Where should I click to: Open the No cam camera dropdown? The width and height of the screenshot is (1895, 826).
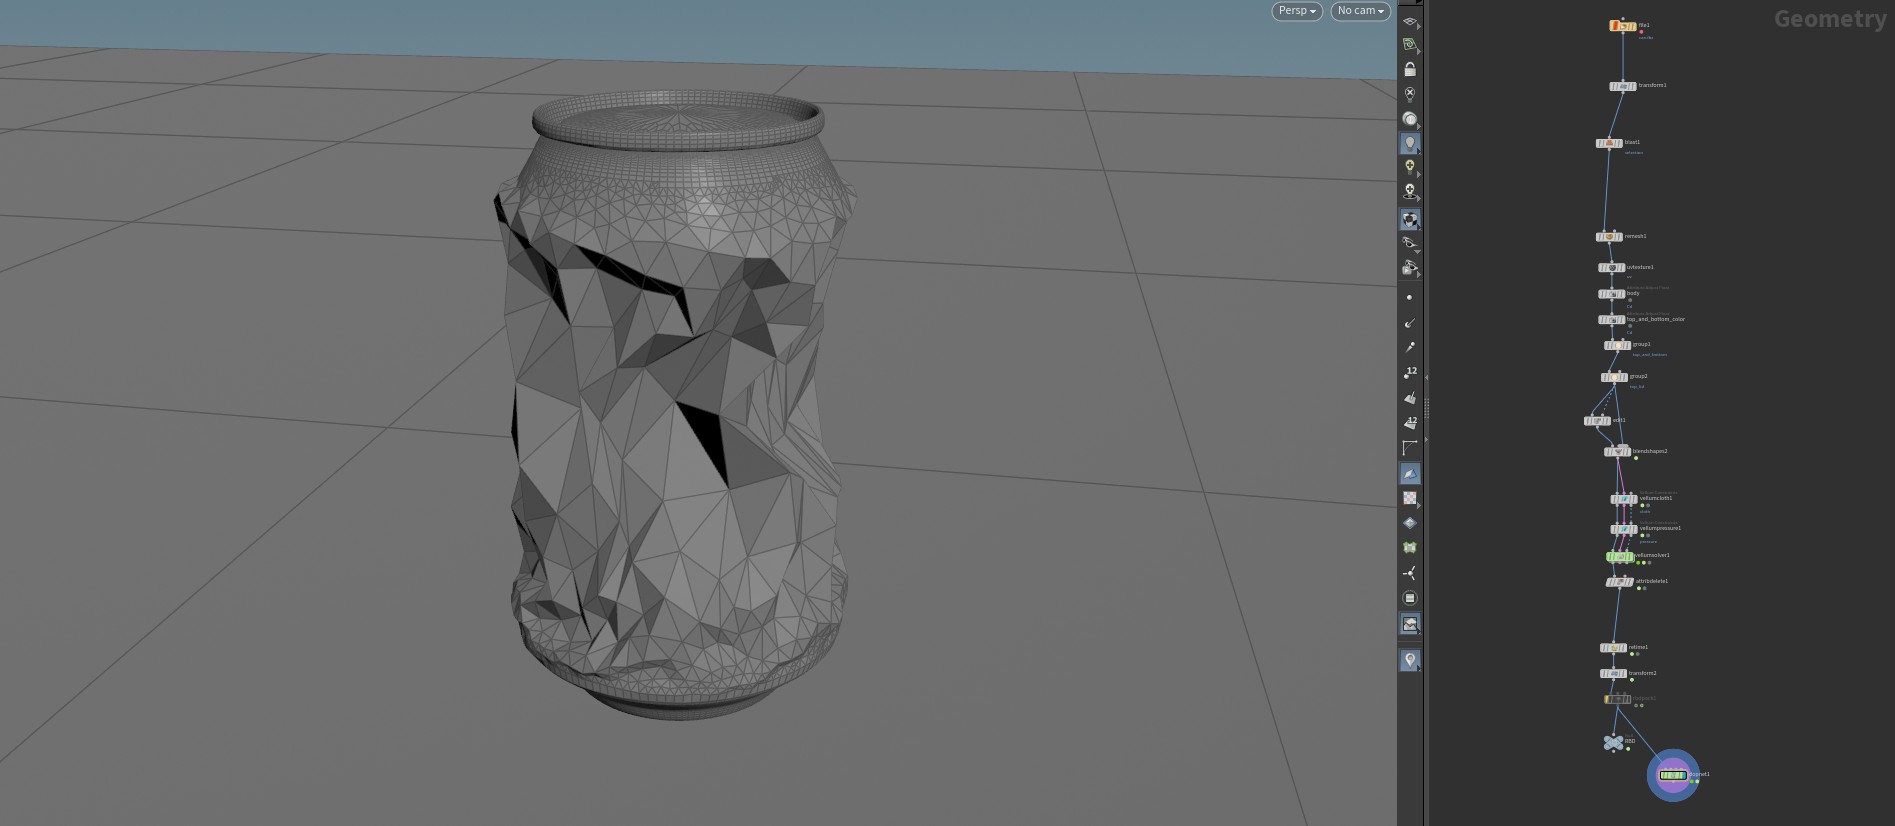[x=1360, y=11]
